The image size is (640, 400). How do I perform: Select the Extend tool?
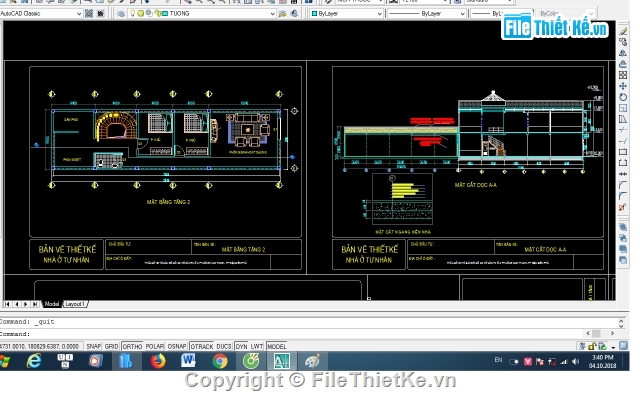point(623,141)
